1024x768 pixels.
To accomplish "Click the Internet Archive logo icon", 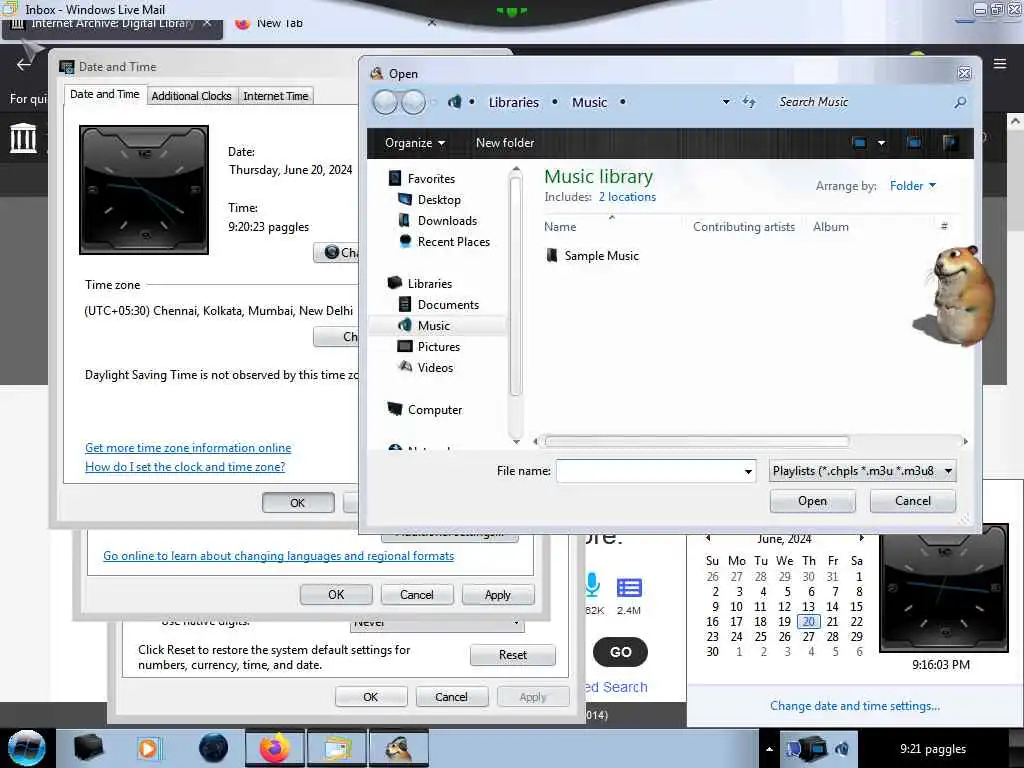I will [x=23, y=138].
